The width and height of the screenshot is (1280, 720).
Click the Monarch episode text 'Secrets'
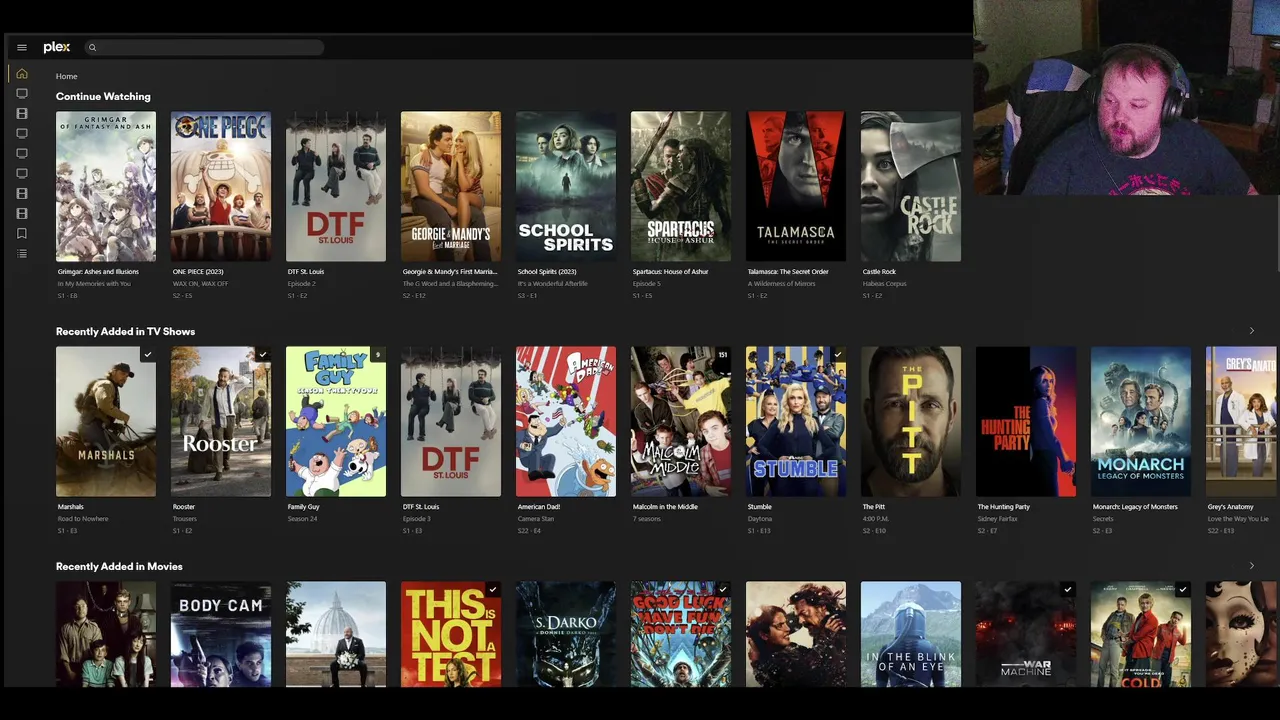(1103, 519)
